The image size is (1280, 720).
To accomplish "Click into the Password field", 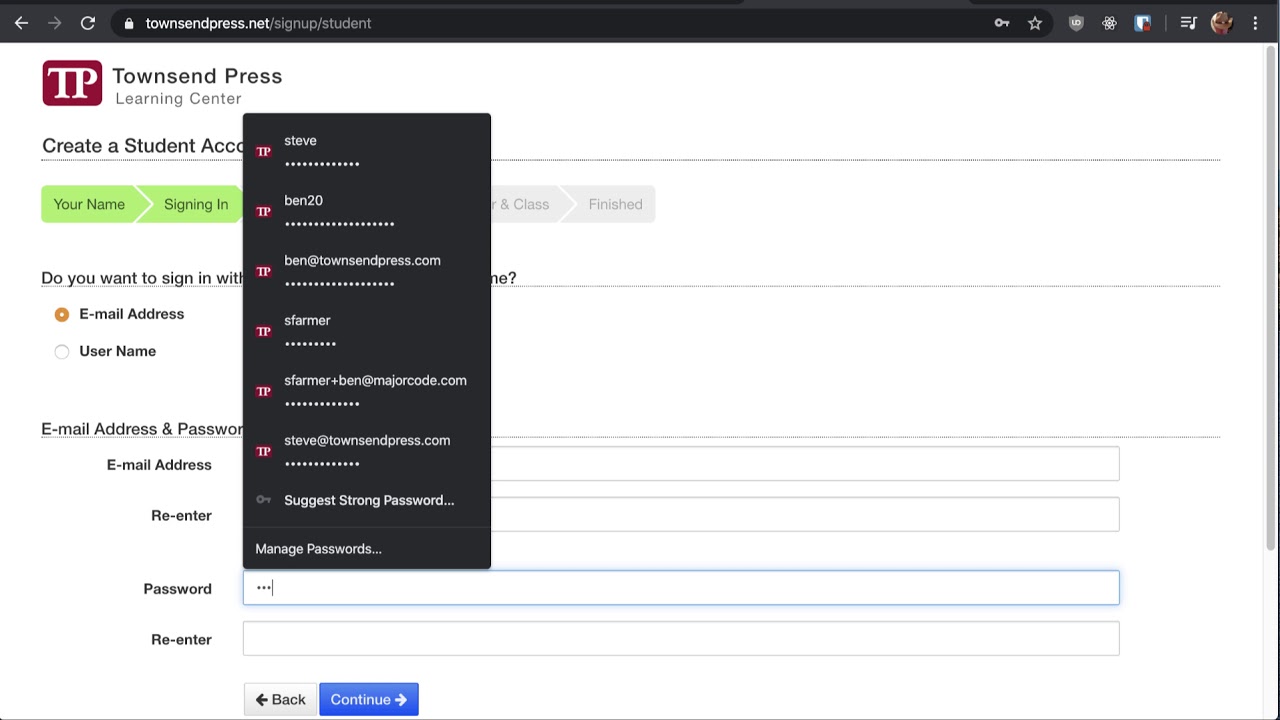I will tap(681, 588).
